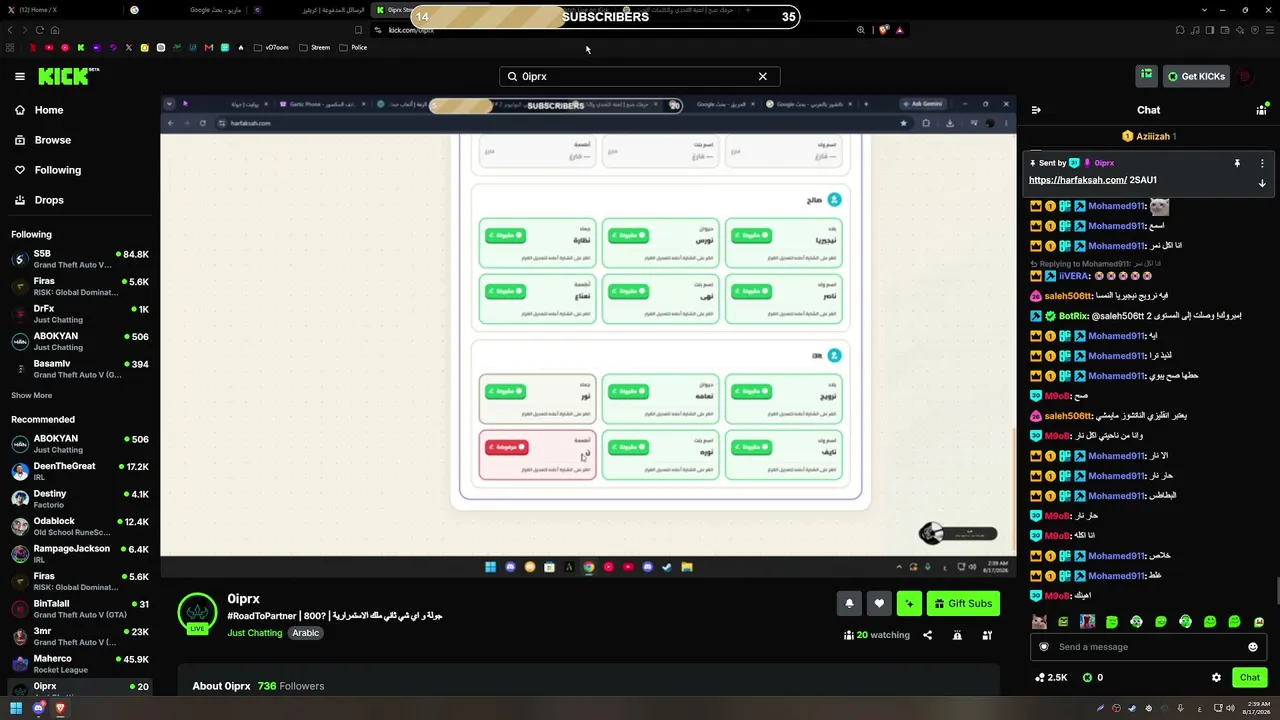Screen dimensions: 1280x720
Task: Collapse the chat panel
Action: [1036, 110]
